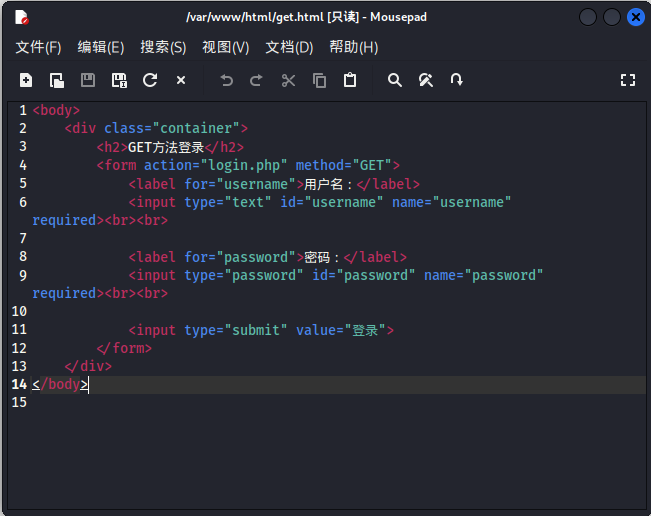Click for="password" attribute on line 8
The image size is (651, 516).
pyautogui.click(x=240, y=257)
